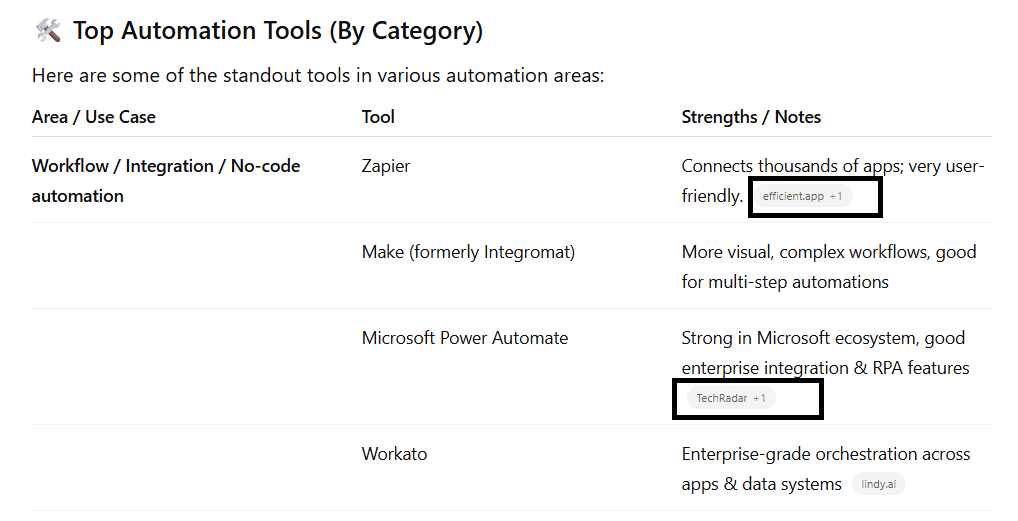Open the lindy.ai source chip
This screenshot has width=1018, height=521.
(x=879, y=485)
